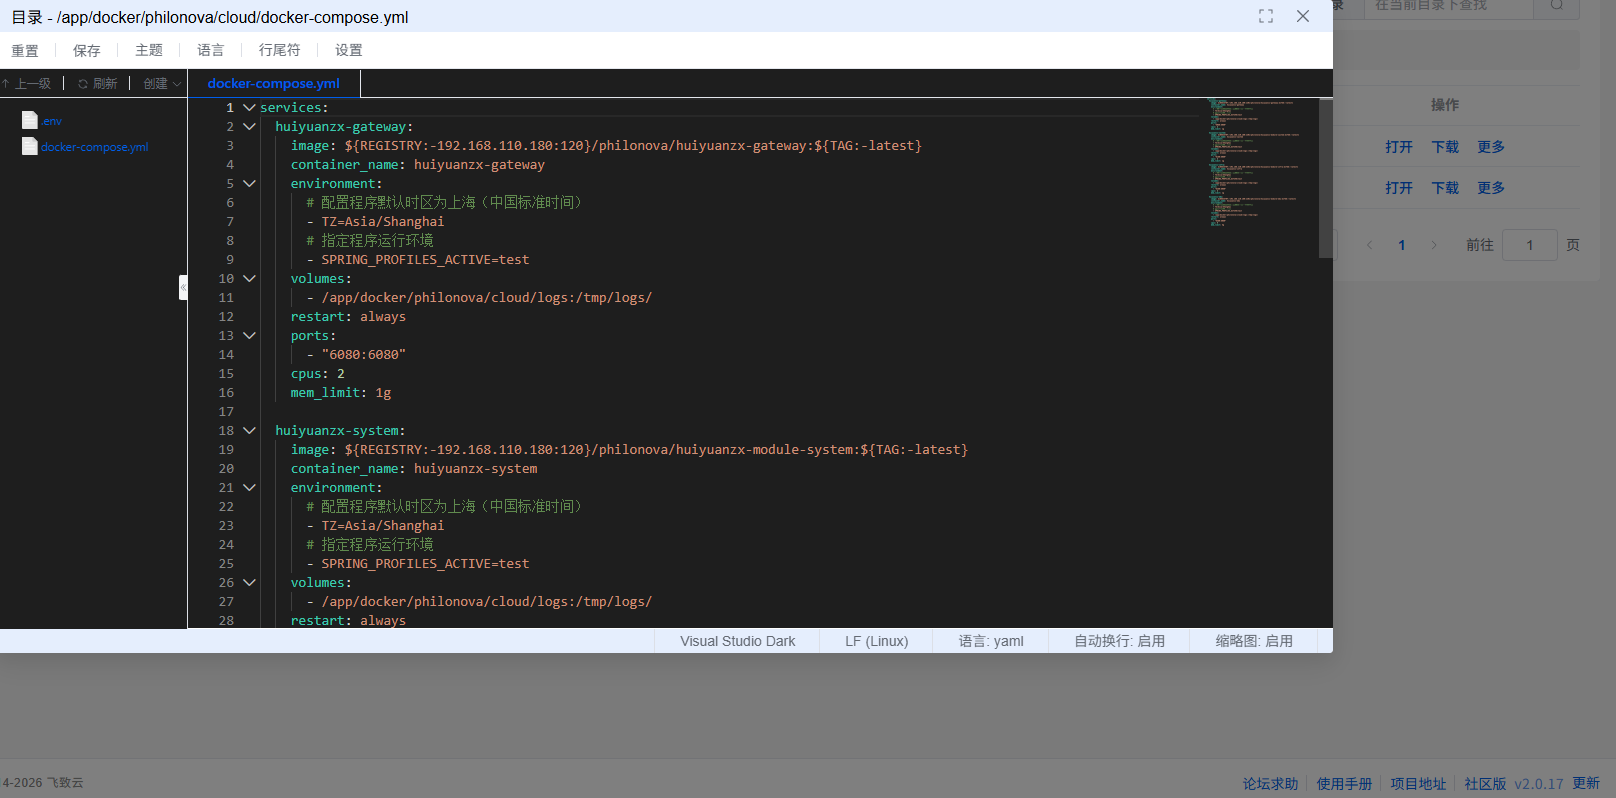Go up one level with the arrow
The height and width of the screenshot is (798, 1616).
pyautogui.click(x=6, y=84)
